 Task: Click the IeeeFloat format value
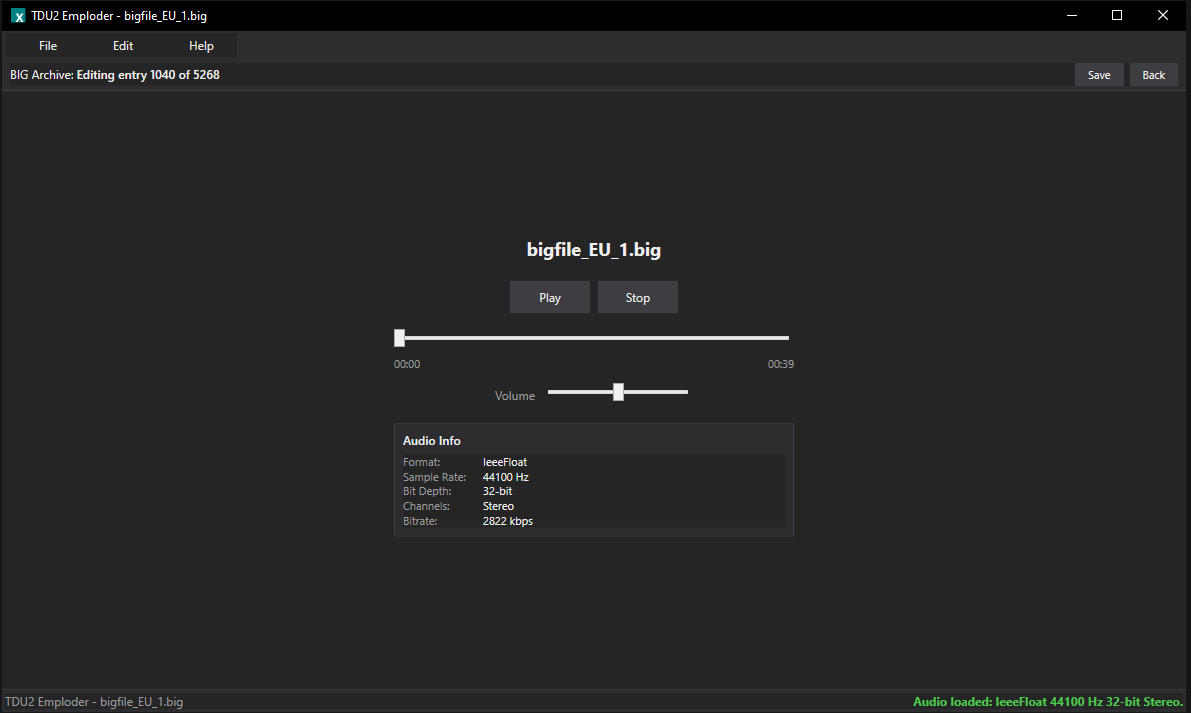tap(505, 462)
